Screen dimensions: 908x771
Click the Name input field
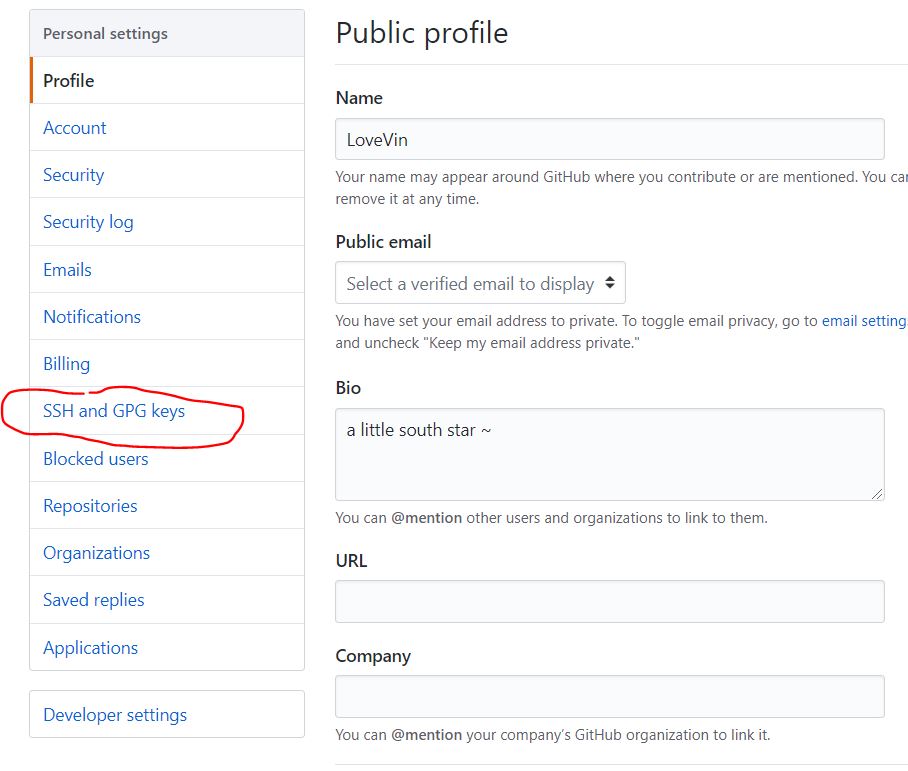[609, 140]
